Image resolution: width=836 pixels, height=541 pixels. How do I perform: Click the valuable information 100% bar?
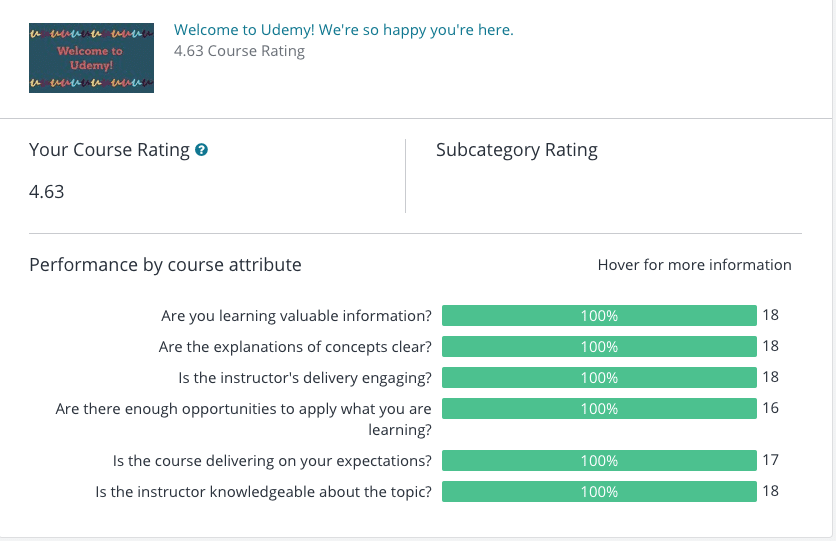[x=599, y=316]
